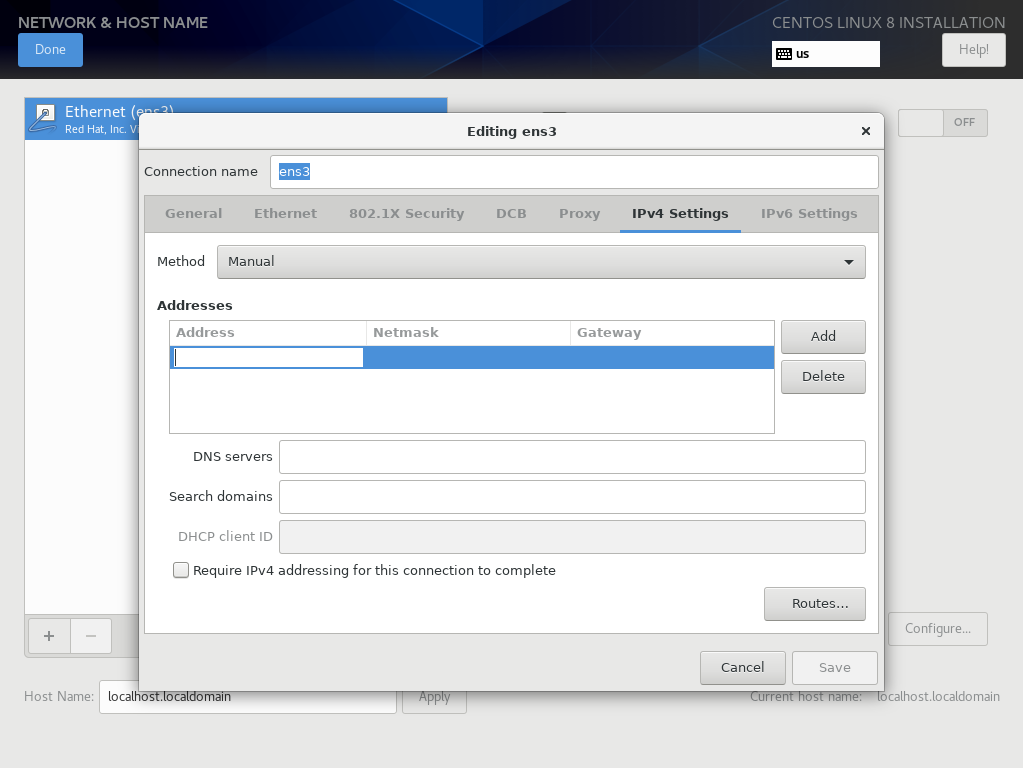1023x768 pixels.
Task: Switch to the Proxy tab
Action: coord(579,213)
